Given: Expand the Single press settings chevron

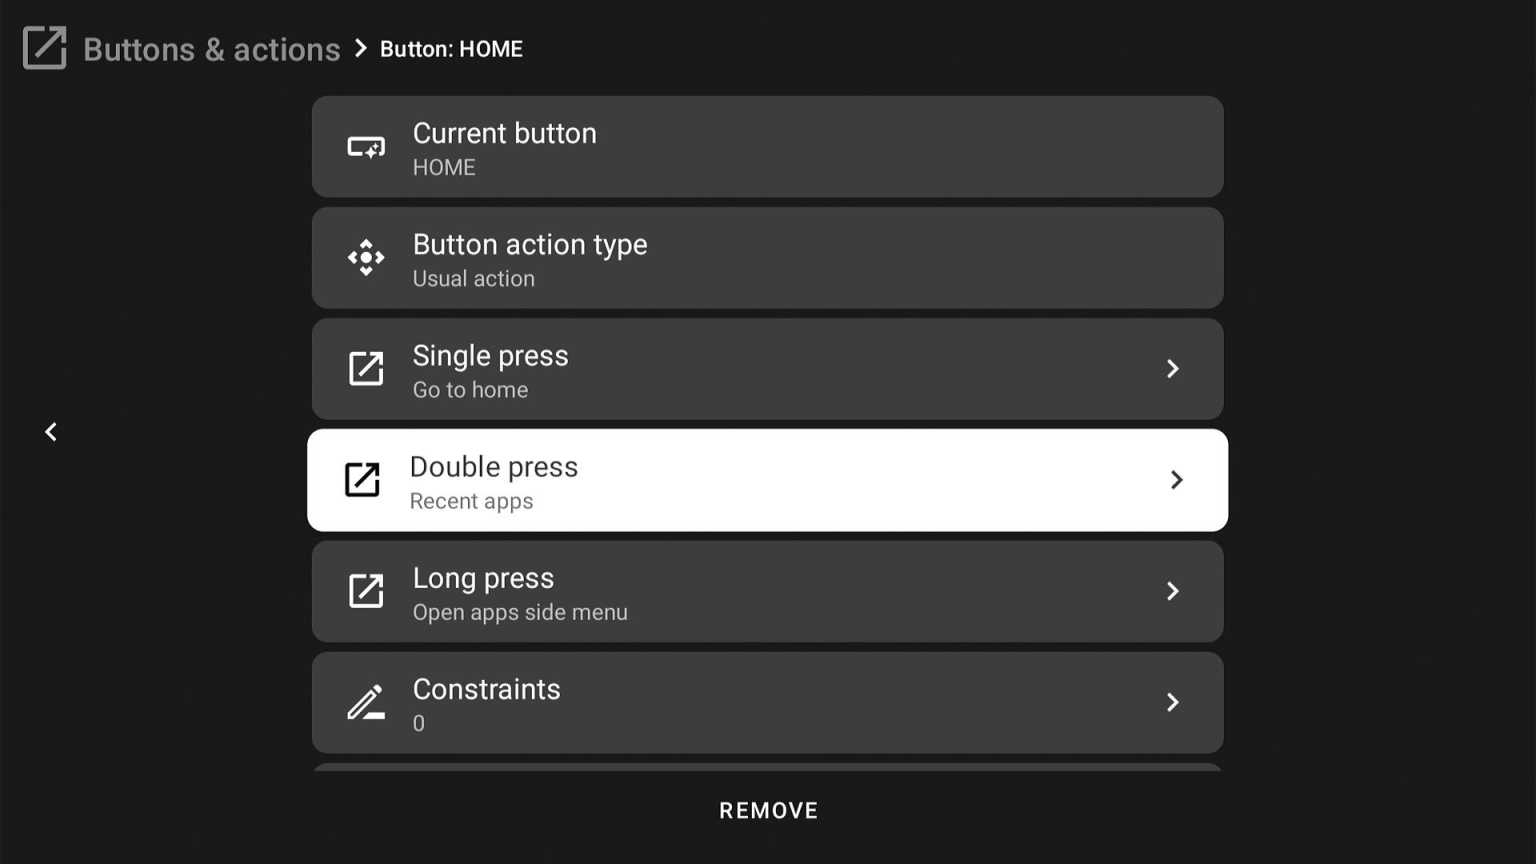Looking at the screenshot, I should coord(1172,369).
